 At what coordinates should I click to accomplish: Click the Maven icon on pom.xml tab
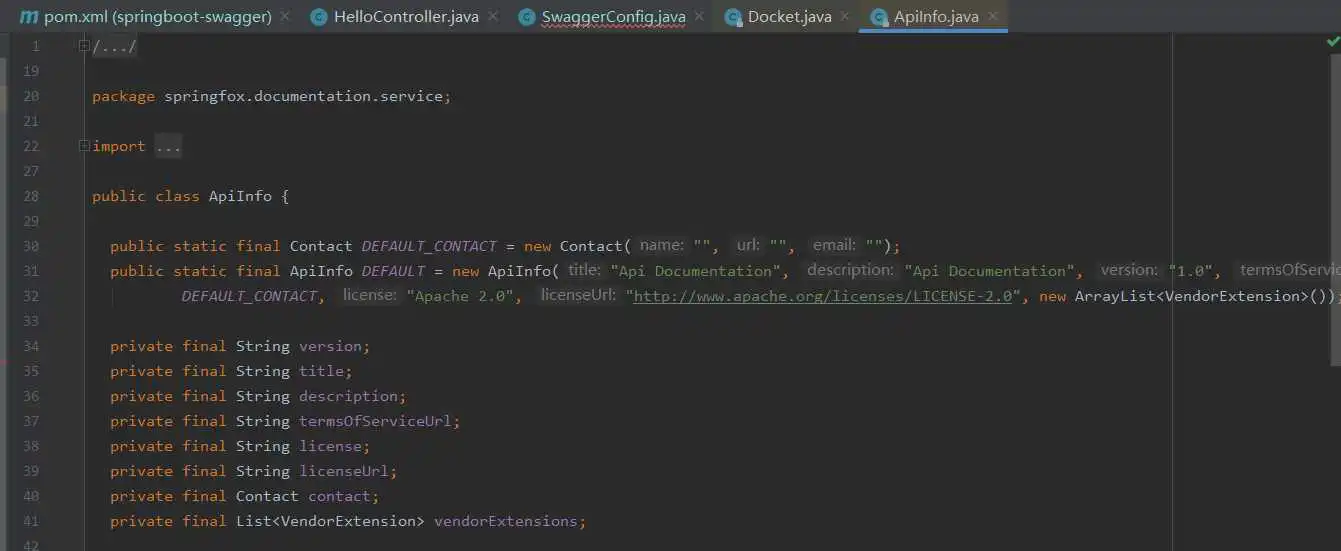point(28,17)
